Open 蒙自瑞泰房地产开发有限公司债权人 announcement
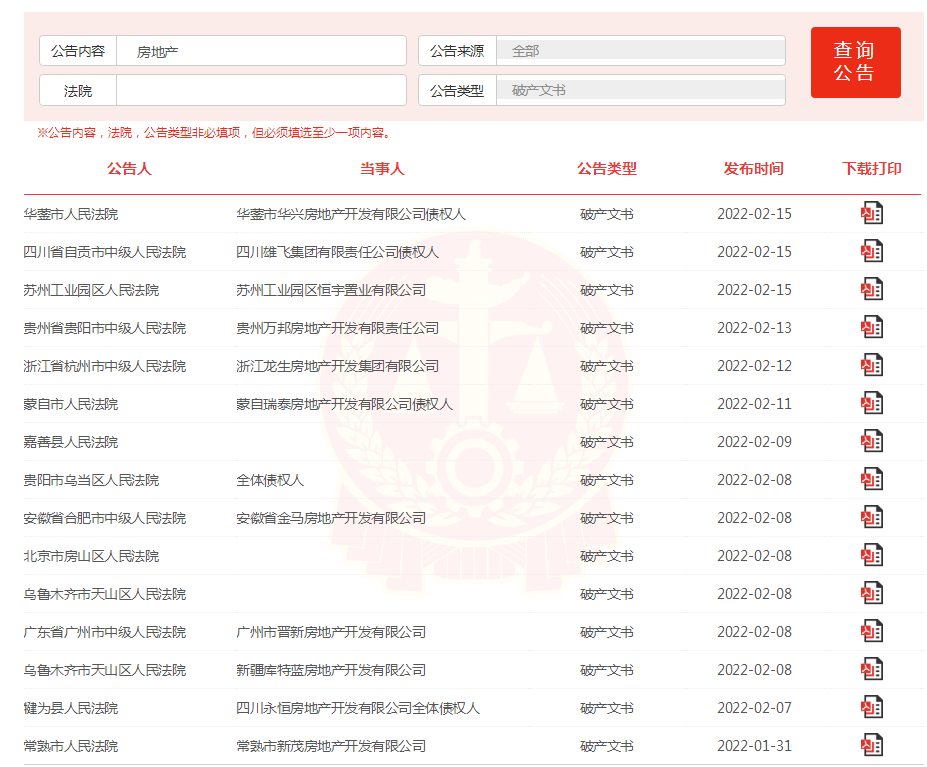This screenshot has height=767, width=927. coord(345,404)
